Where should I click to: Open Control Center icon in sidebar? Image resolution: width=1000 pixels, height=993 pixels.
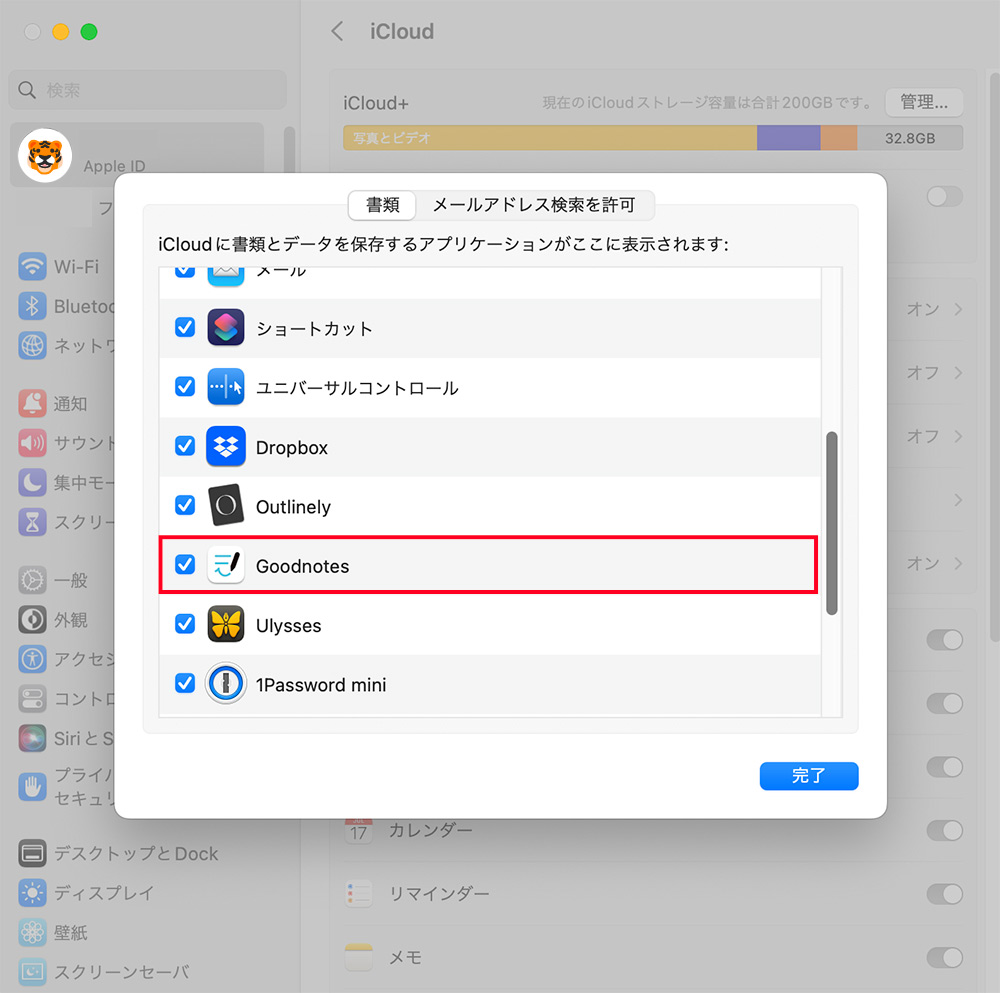(33, 698)
